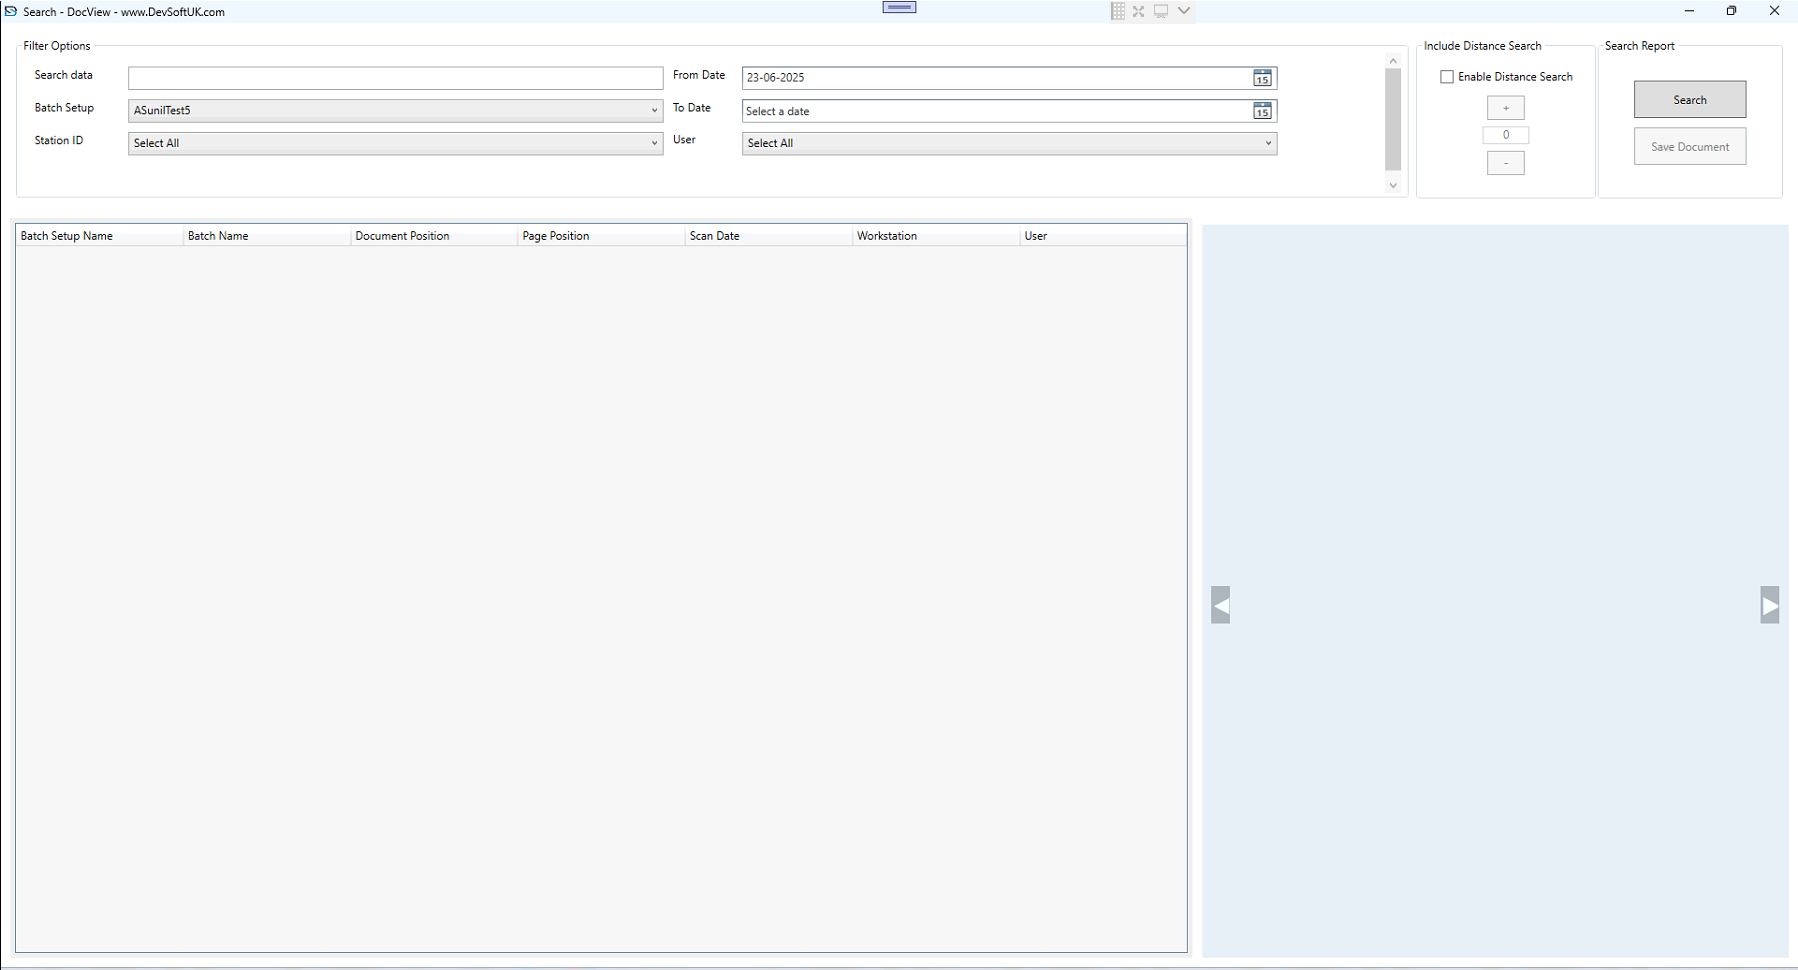Open the From Date calendar picker icon

[1262, 77]
